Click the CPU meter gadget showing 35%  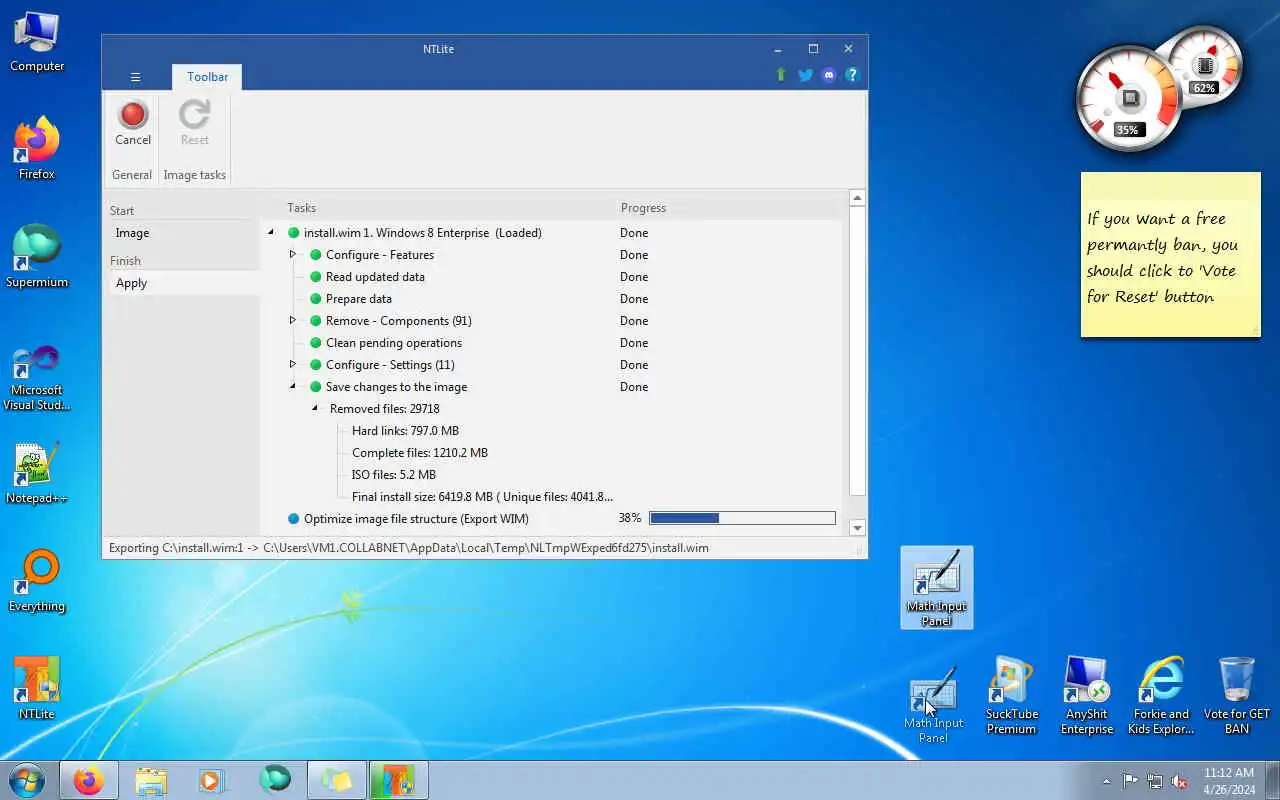click(1129, 99)
